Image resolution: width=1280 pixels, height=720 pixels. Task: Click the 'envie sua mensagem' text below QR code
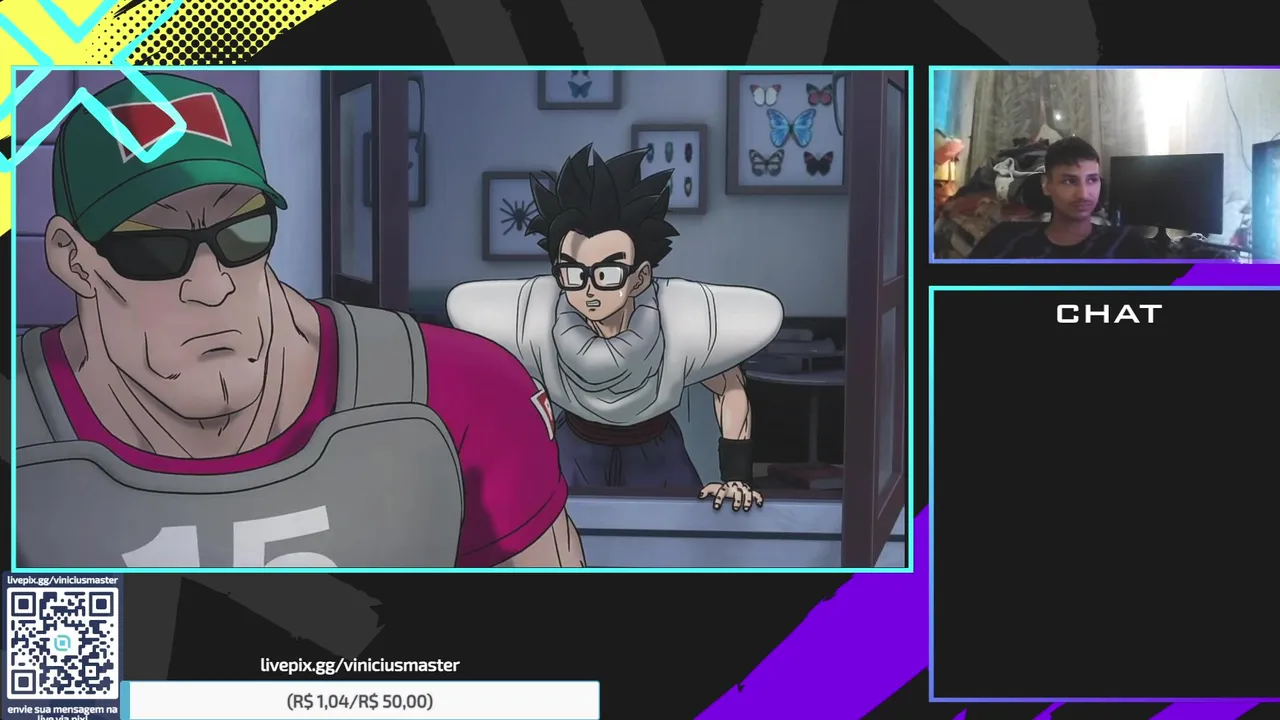(62, 712)
